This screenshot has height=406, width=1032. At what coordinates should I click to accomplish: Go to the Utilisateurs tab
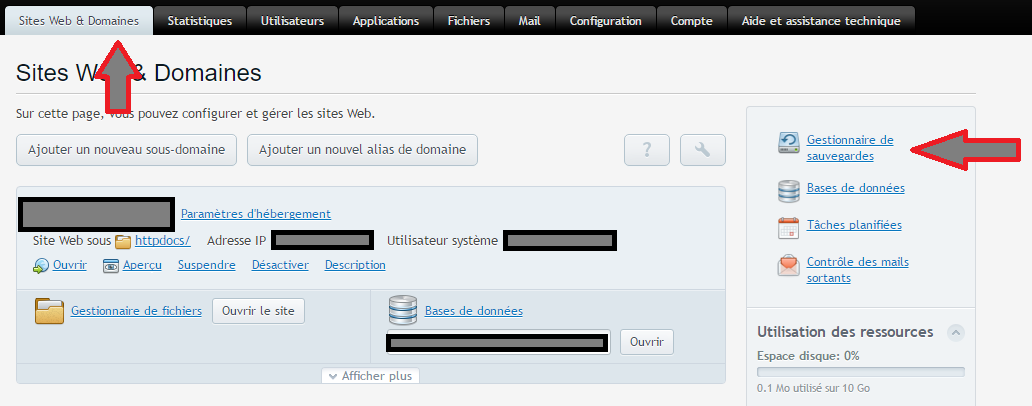(x=292, y=21)
